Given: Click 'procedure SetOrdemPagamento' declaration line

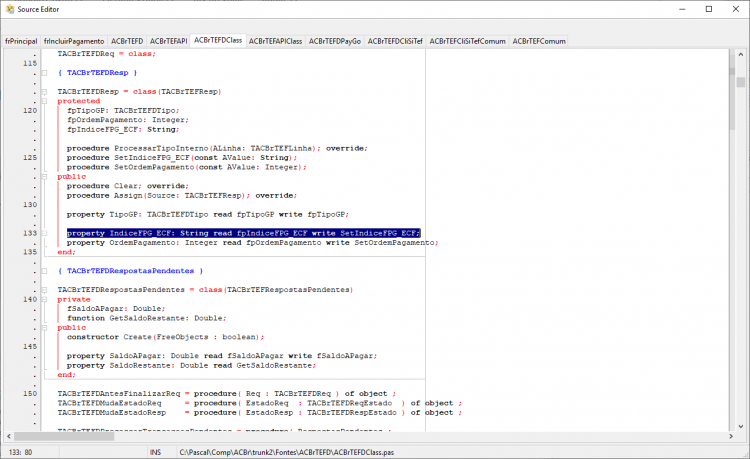Looking at the screenshot, I should pyautogui.click(x=187, y=167).
